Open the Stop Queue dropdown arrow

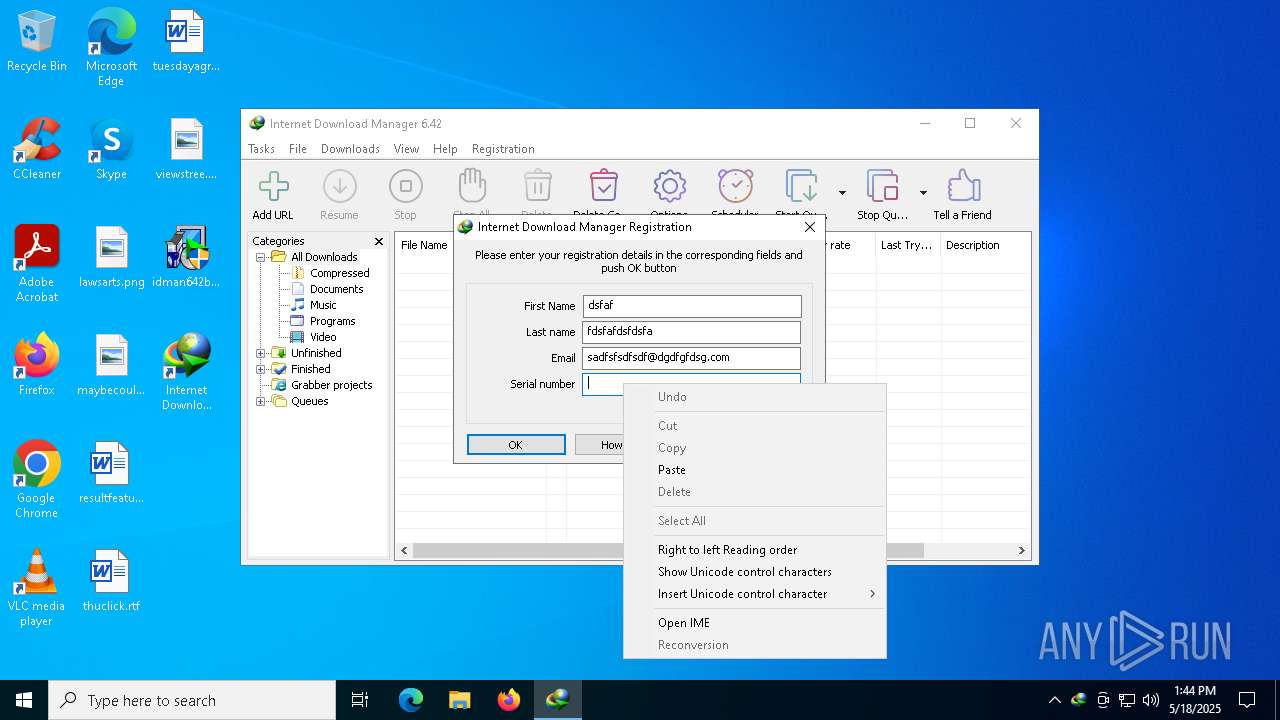pyautogui.click(x=923, y=193)
